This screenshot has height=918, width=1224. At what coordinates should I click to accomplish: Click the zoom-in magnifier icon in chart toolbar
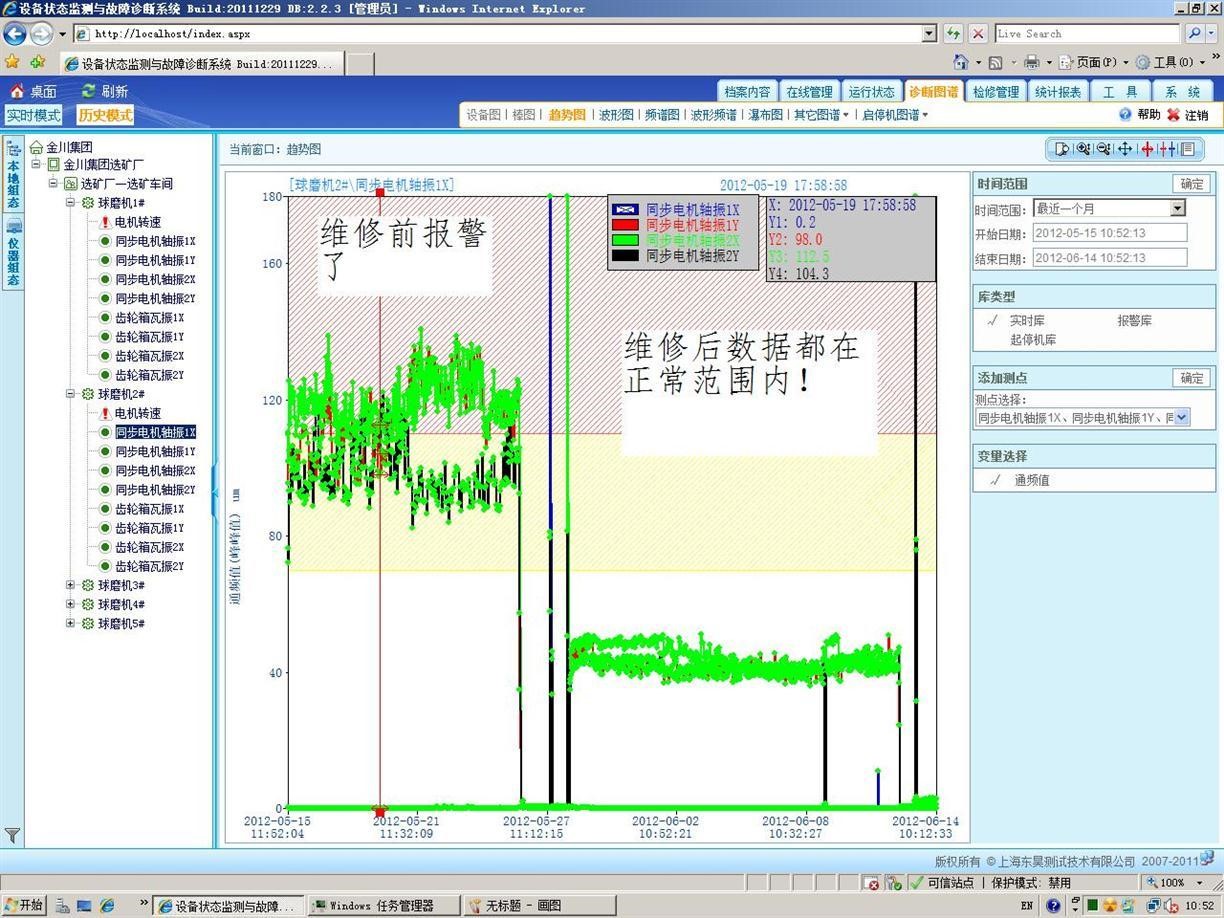[1082, 149]
